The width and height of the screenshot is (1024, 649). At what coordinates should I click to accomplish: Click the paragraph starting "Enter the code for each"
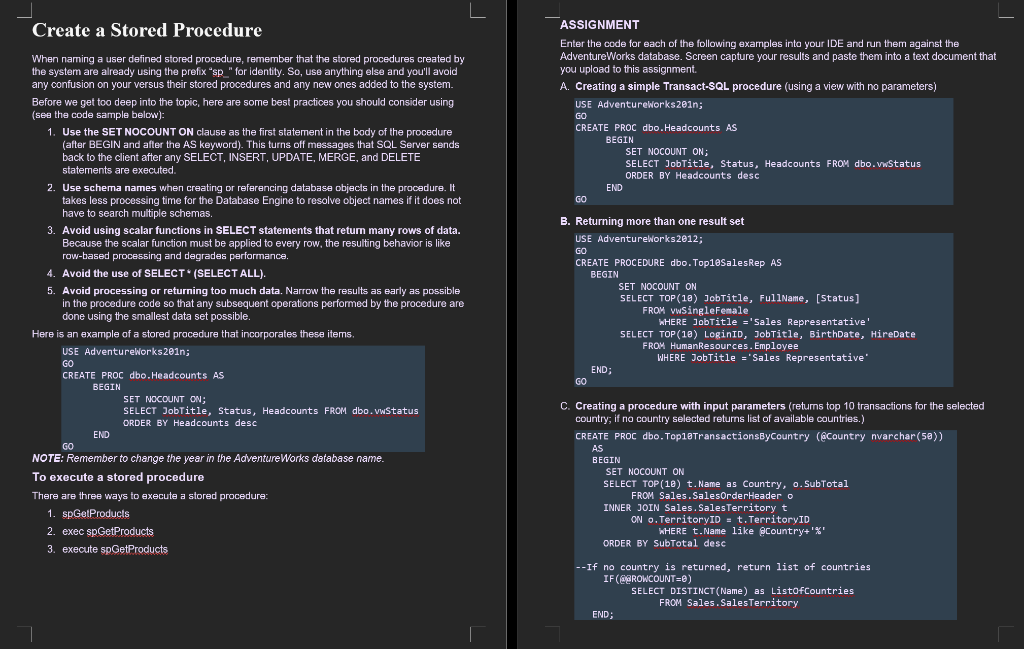click(778, 57)
